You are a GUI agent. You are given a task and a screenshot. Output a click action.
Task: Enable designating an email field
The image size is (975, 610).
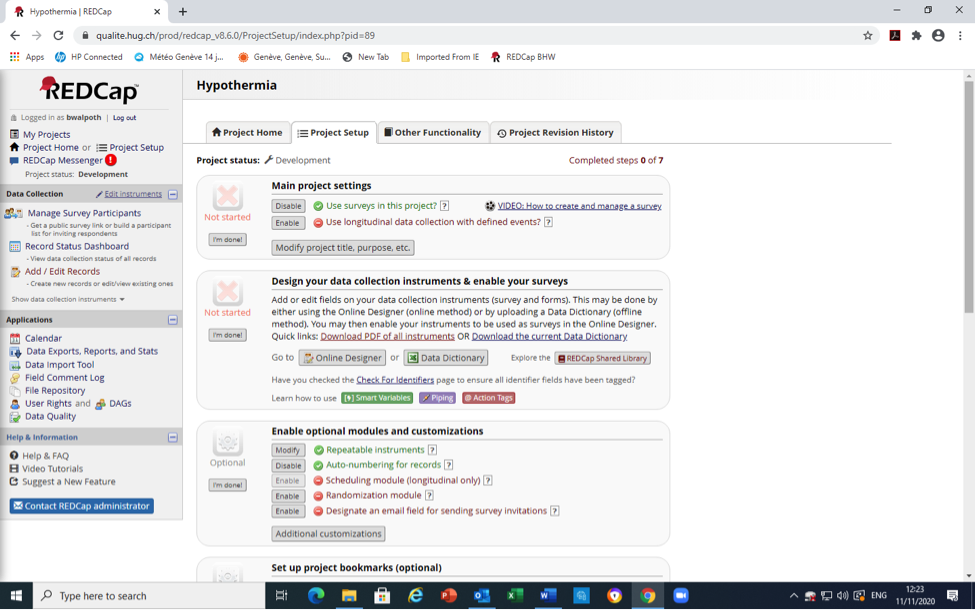pos(287,511)
